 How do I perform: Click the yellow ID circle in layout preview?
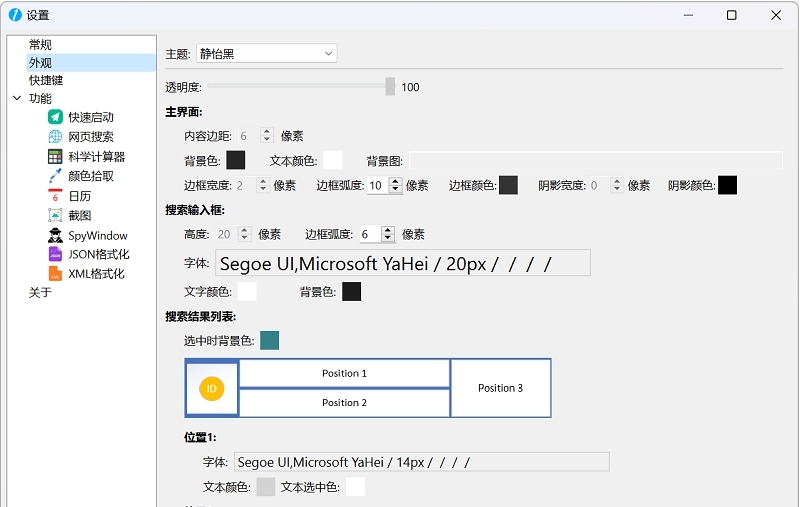tap(212, 388)
